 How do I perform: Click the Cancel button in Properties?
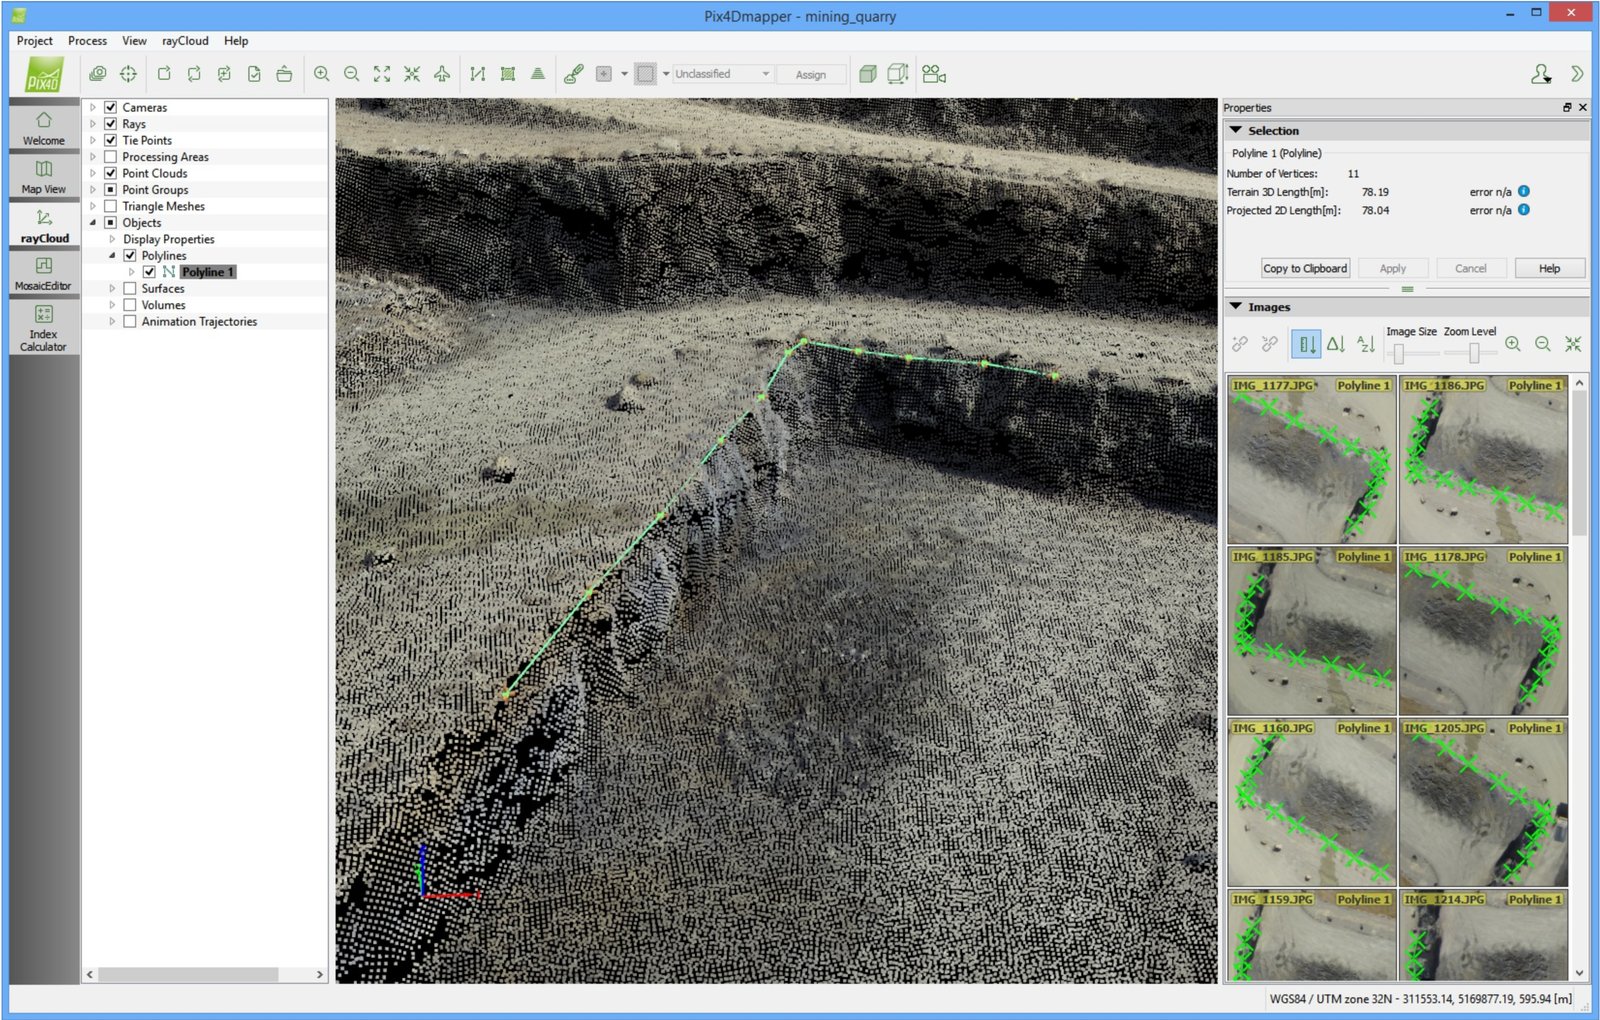1471,268
